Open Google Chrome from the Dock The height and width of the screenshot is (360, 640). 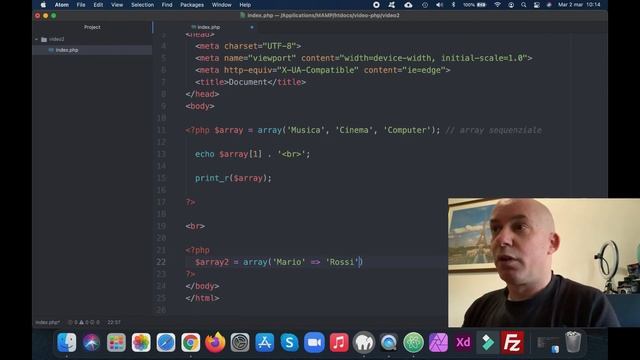click(x=191, y=342)
